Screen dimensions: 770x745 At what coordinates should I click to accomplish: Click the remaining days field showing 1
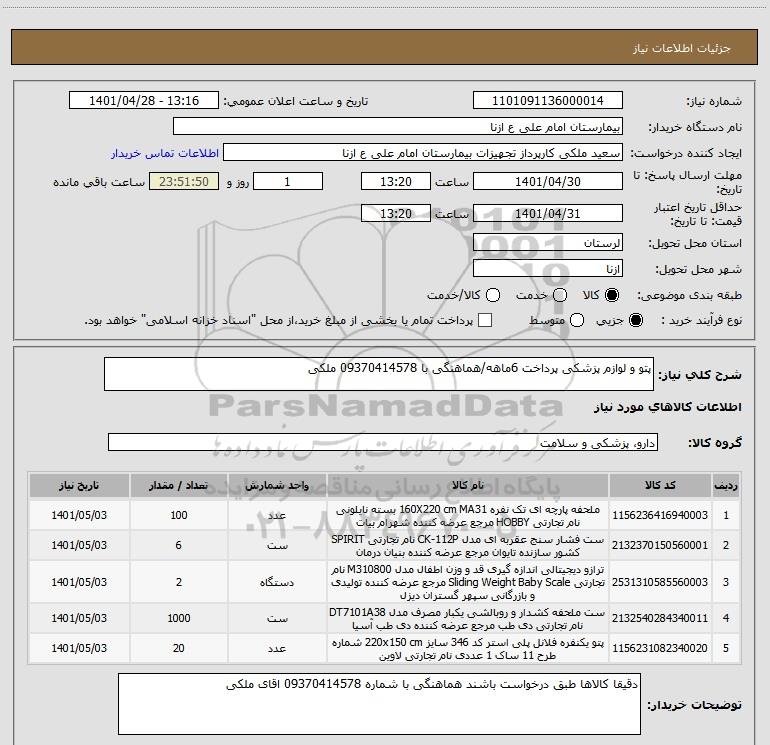[288, 181]
